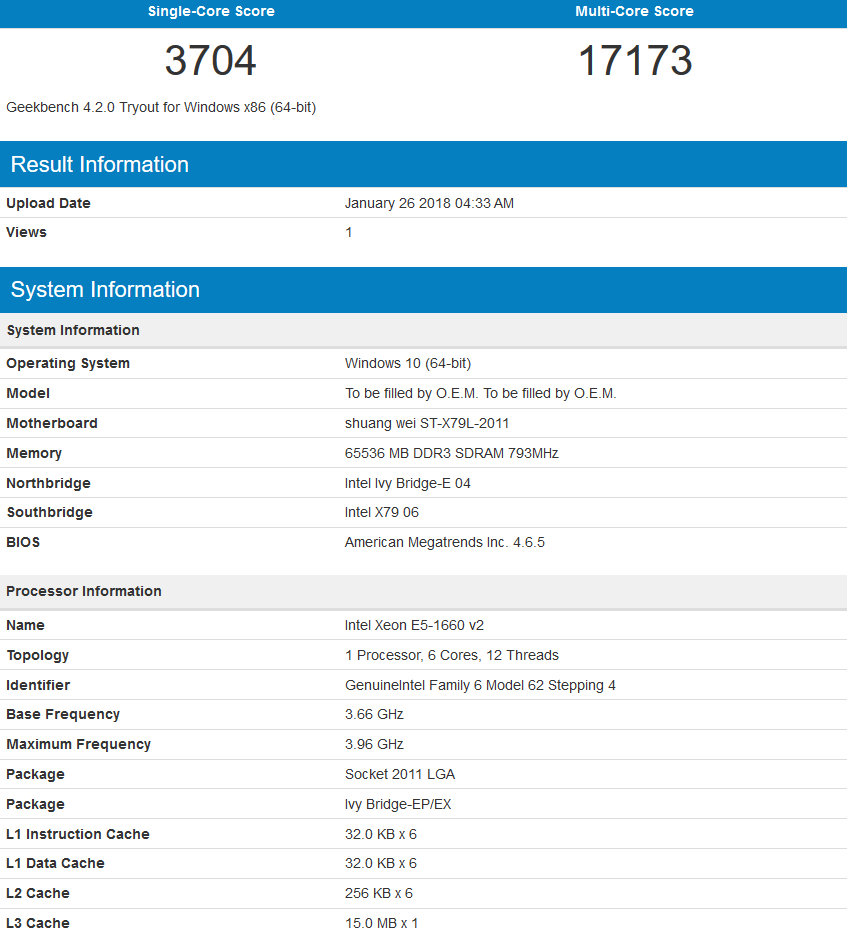This screenshot has width=850, height=934.
Task: Click the Geekbench 4.2.0 Tryout version text
Action: point(161,107)
